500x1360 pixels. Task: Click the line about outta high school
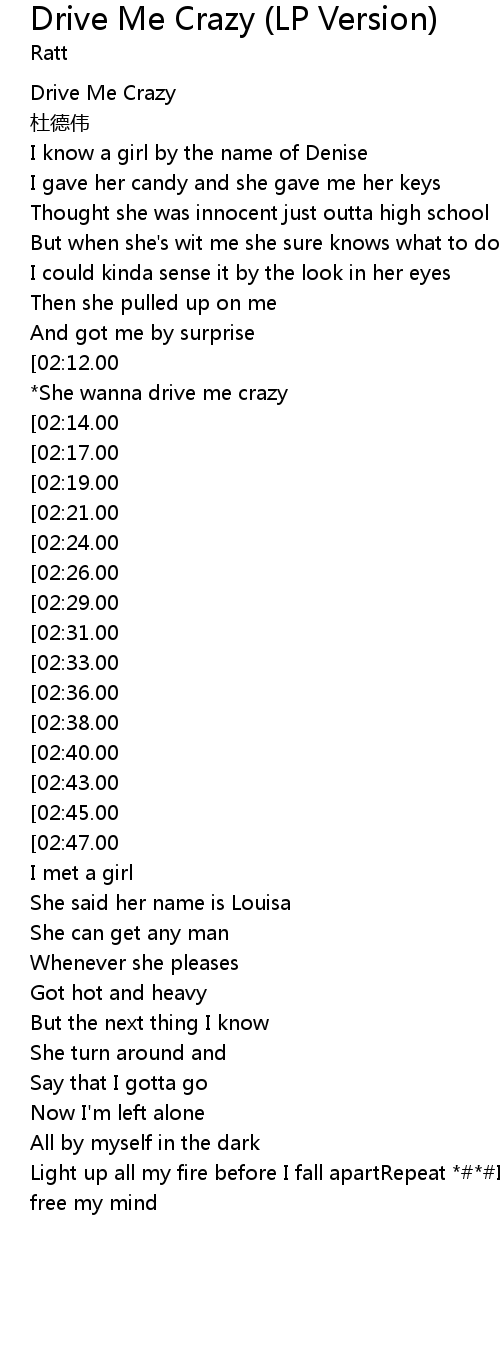pyautogui.click(x=260, y=213)
